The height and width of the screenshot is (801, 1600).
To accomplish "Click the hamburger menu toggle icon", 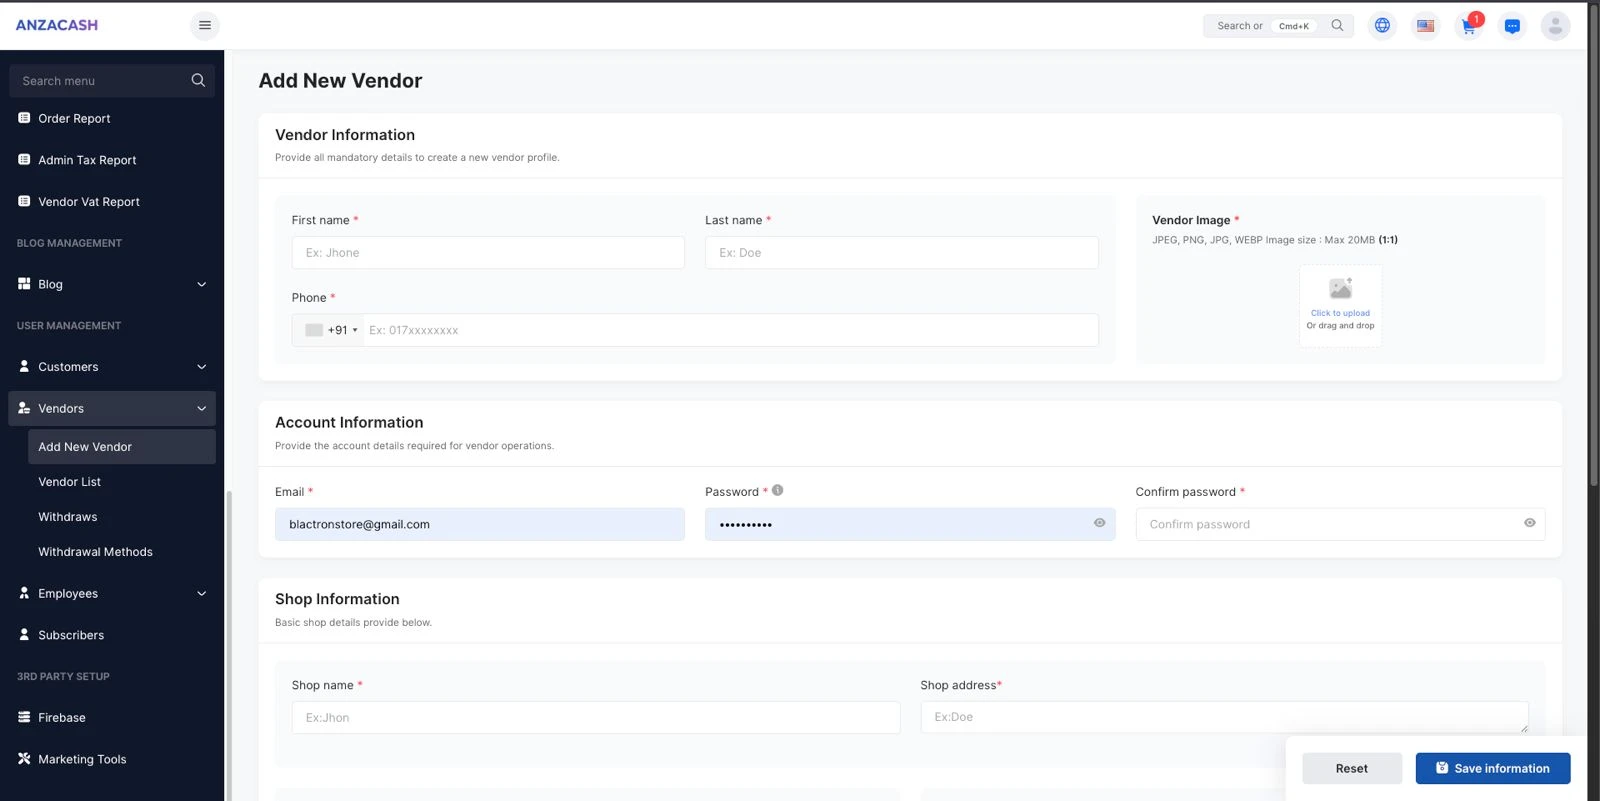I will click(204, 25).
